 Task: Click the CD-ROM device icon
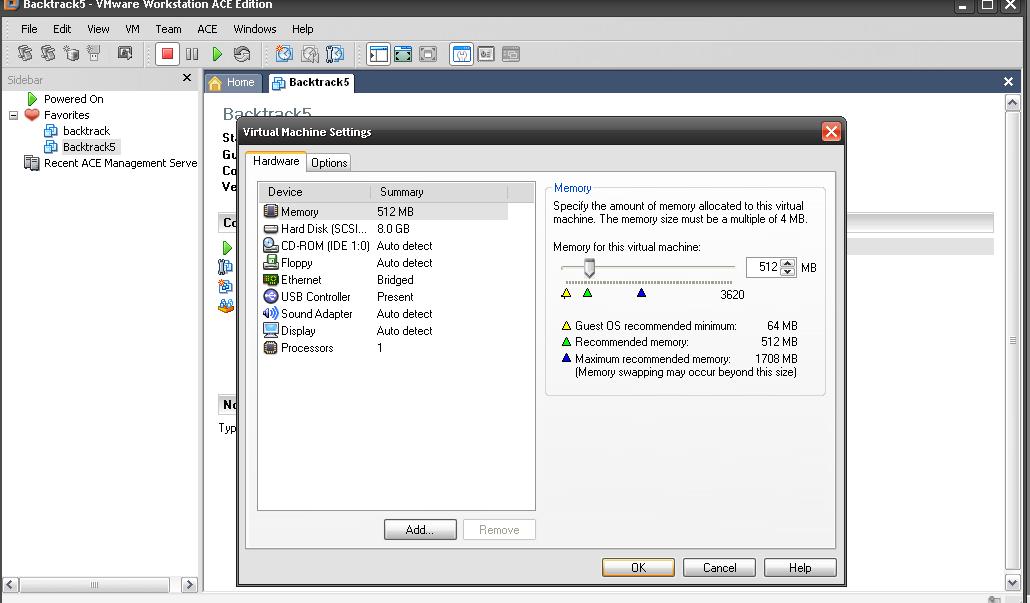tap(271, 245)
